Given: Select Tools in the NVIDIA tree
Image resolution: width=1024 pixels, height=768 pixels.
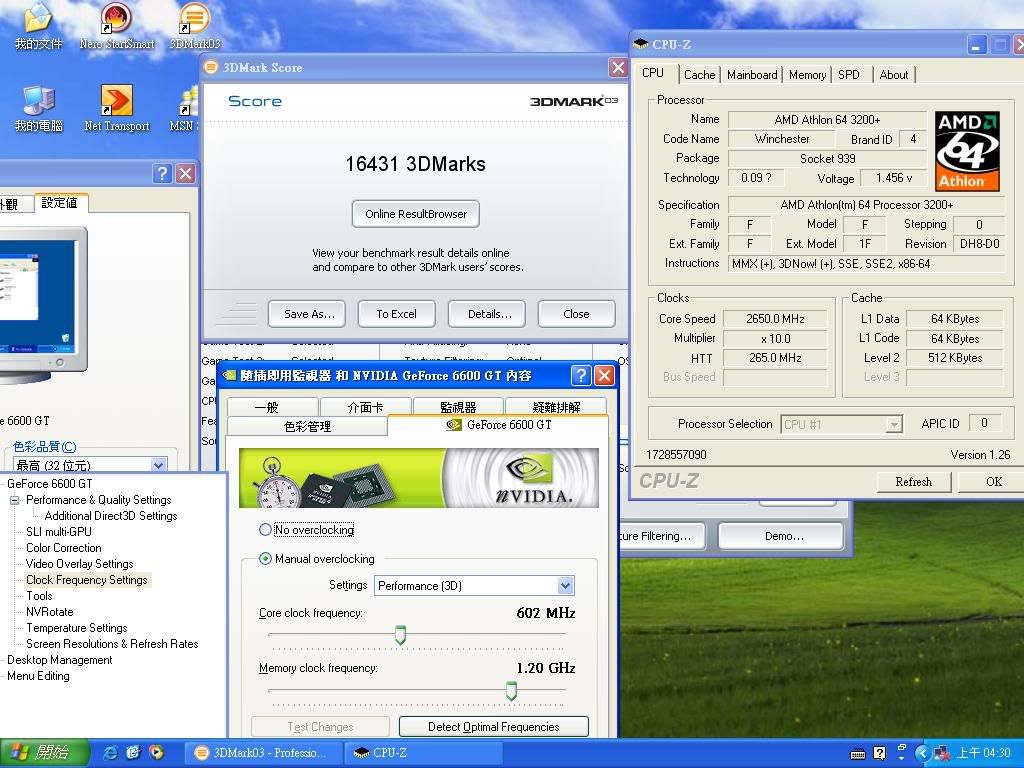Looking at the screenshot, I should tap(39, 596).
